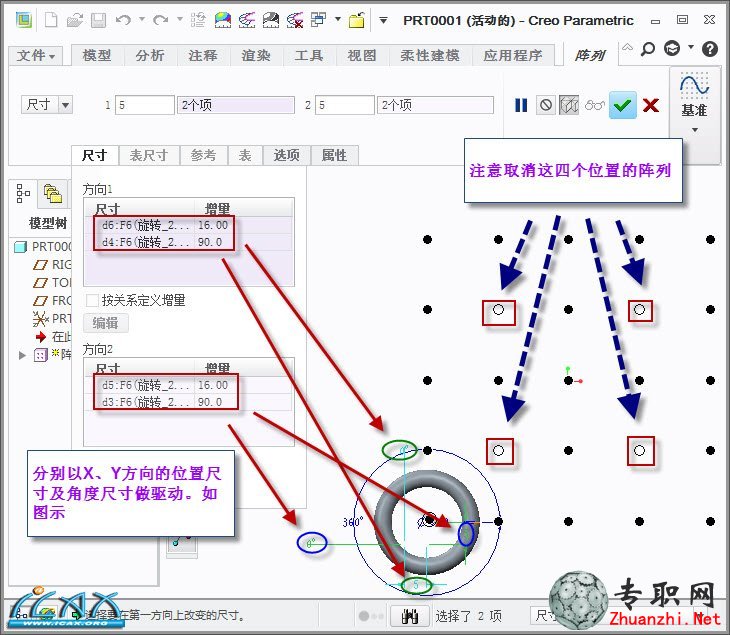Select the FRONT datum plane tree item
The width and height of the screenshot is (730, 635).
[52, 301]
